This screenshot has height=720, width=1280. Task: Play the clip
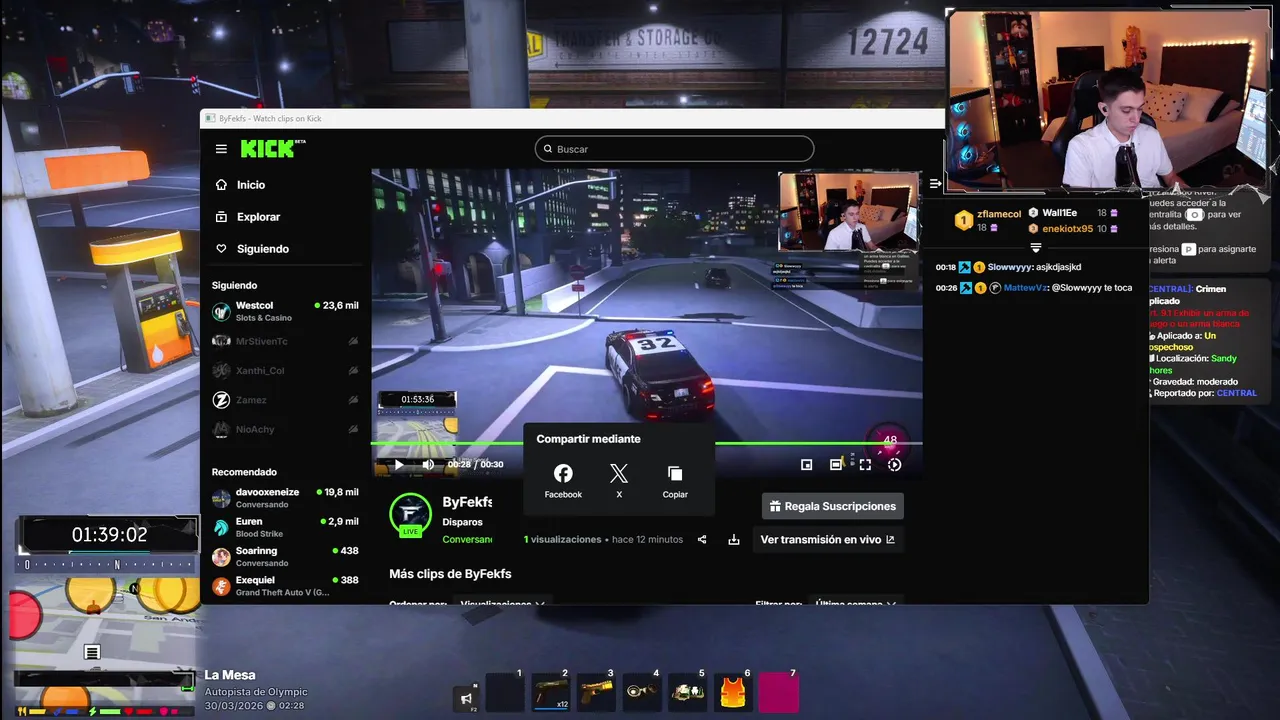[x=399, y=464]
